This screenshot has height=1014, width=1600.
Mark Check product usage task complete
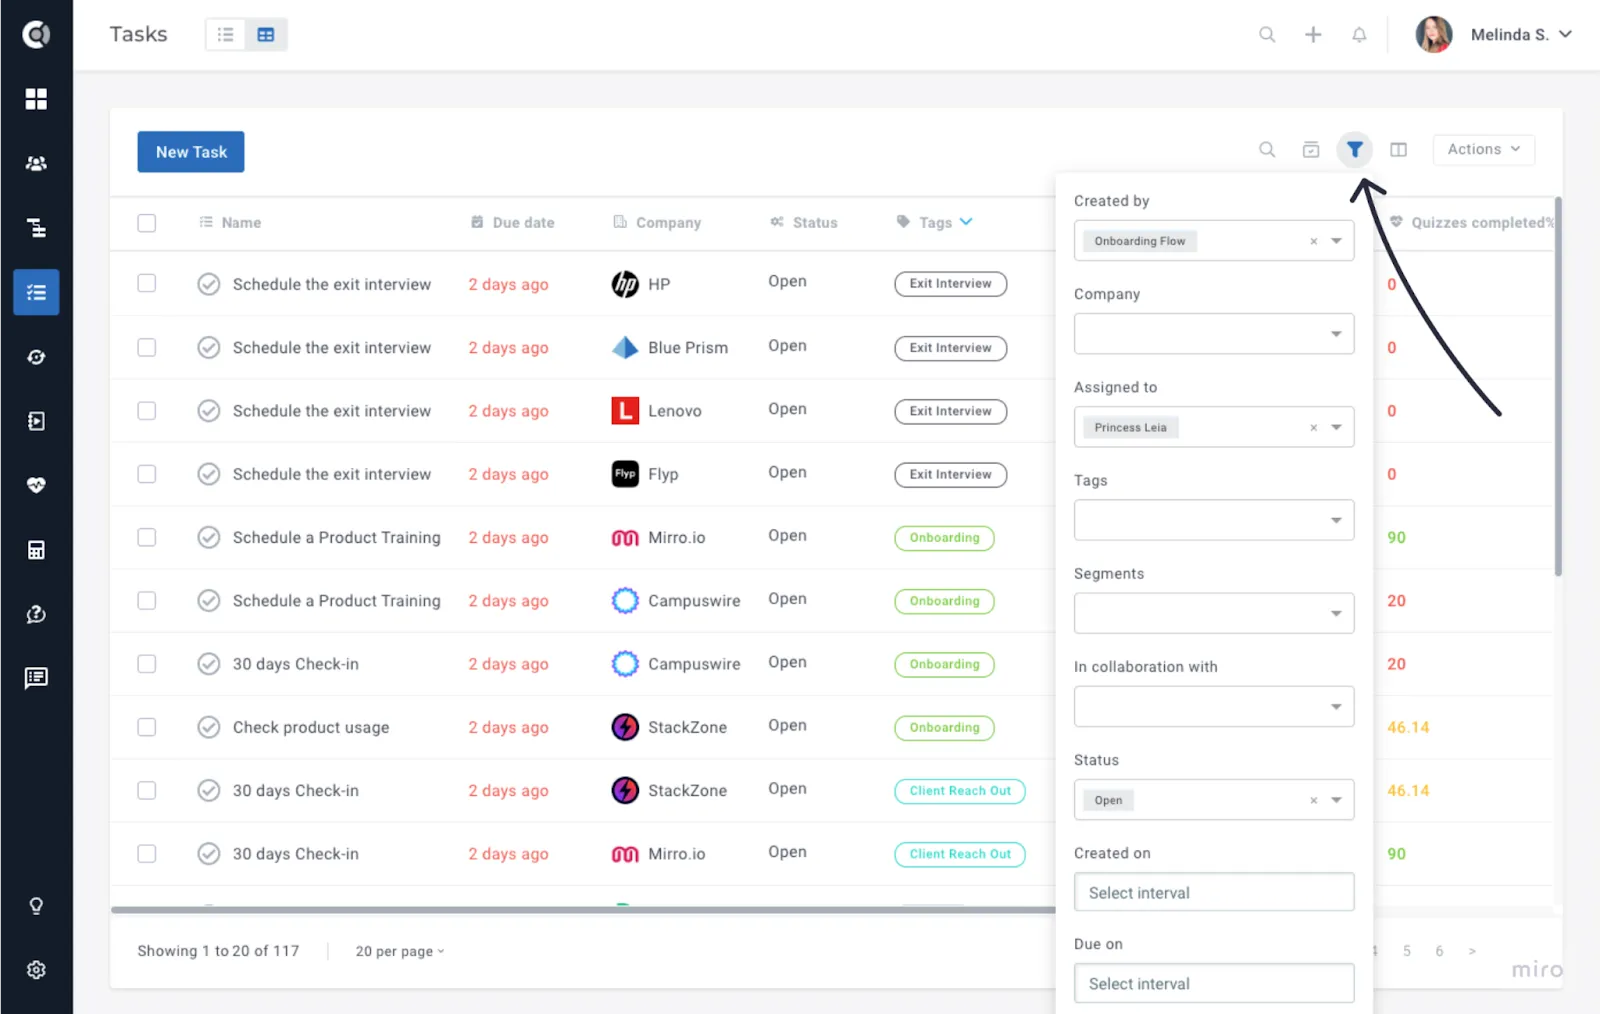(x=208, y=727)
